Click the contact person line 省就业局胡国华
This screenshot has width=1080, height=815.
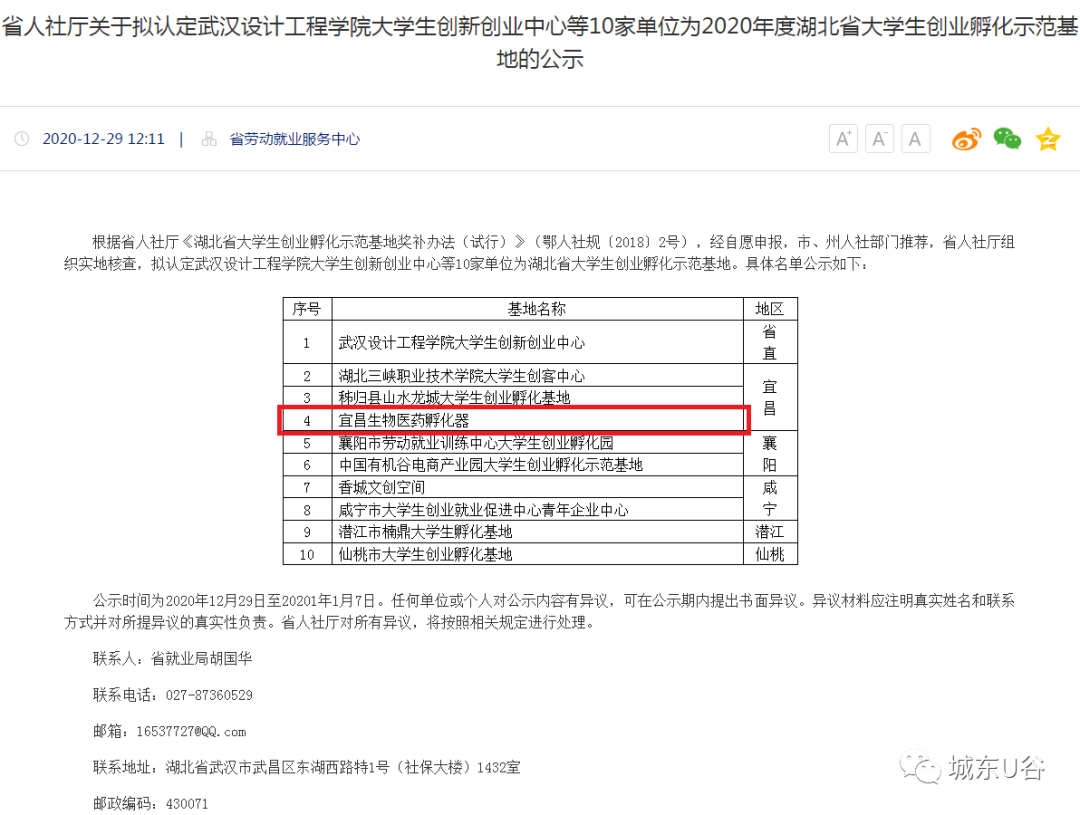[x=172, y=659]
